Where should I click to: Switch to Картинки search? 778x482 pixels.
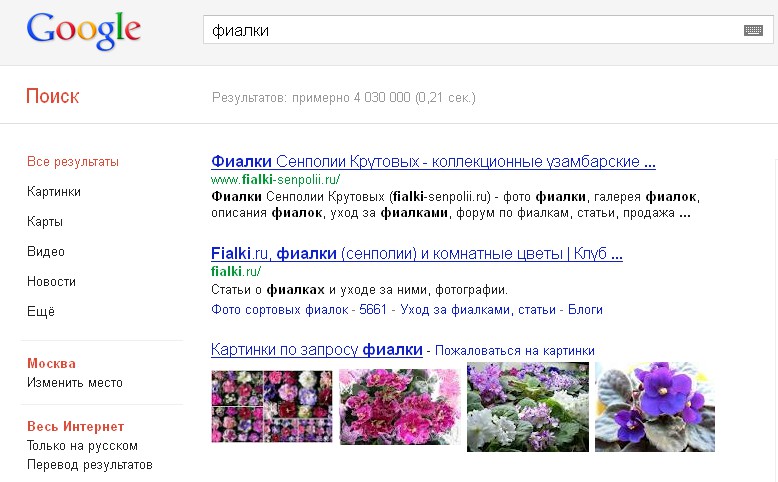click(54, 192)
